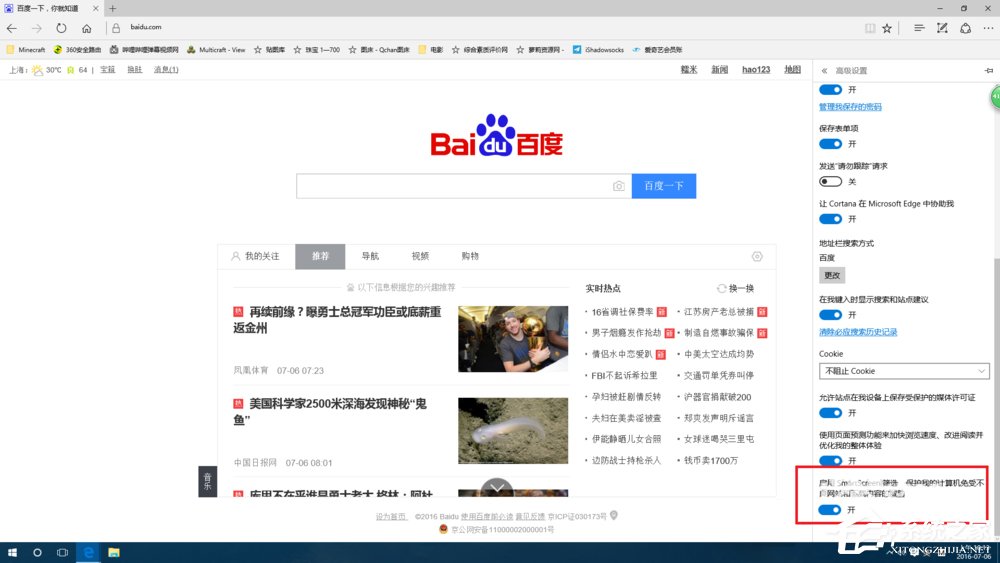Screen dimensions: 1000x563
Task: Expand the Baidu feed down-arrow button
Action: (x=496, y=489)
